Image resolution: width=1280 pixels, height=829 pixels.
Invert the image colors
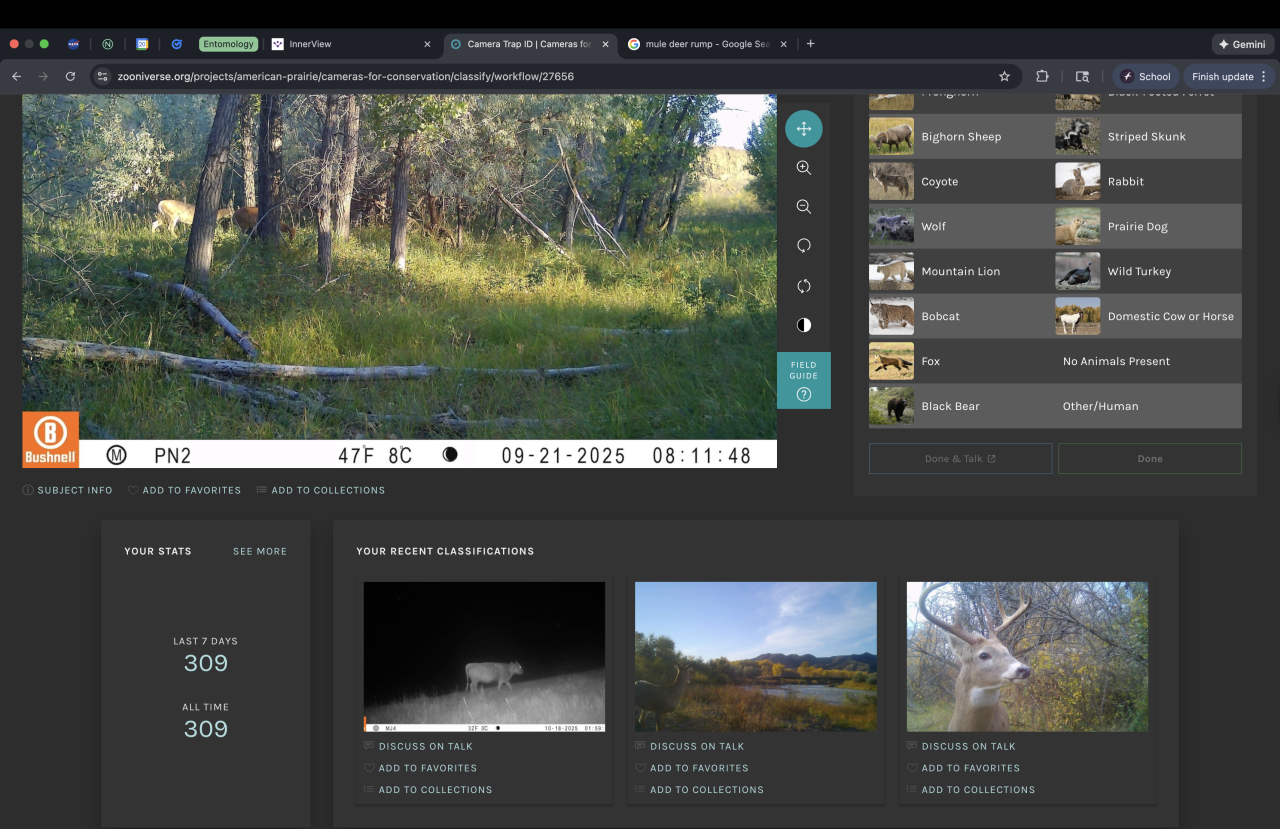click(803, 325)
